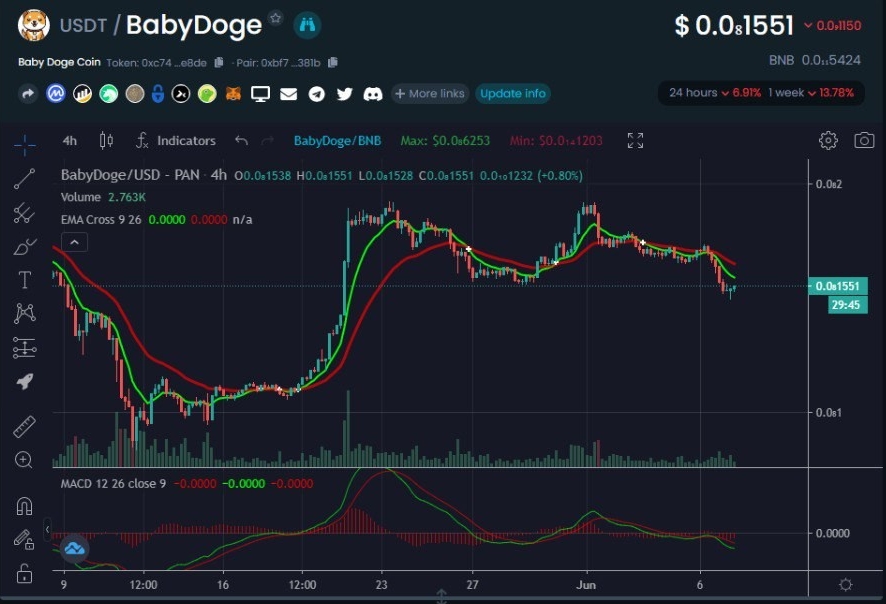Open the Telegram link icon
The image size is (886, 604).
[x=316, y=94]
